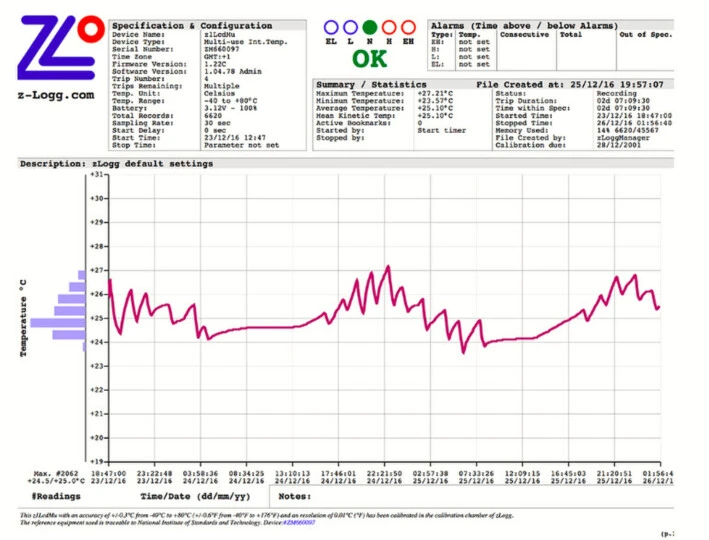Click the L alarm indicator circle
The image size is (709, 540).
351,28
